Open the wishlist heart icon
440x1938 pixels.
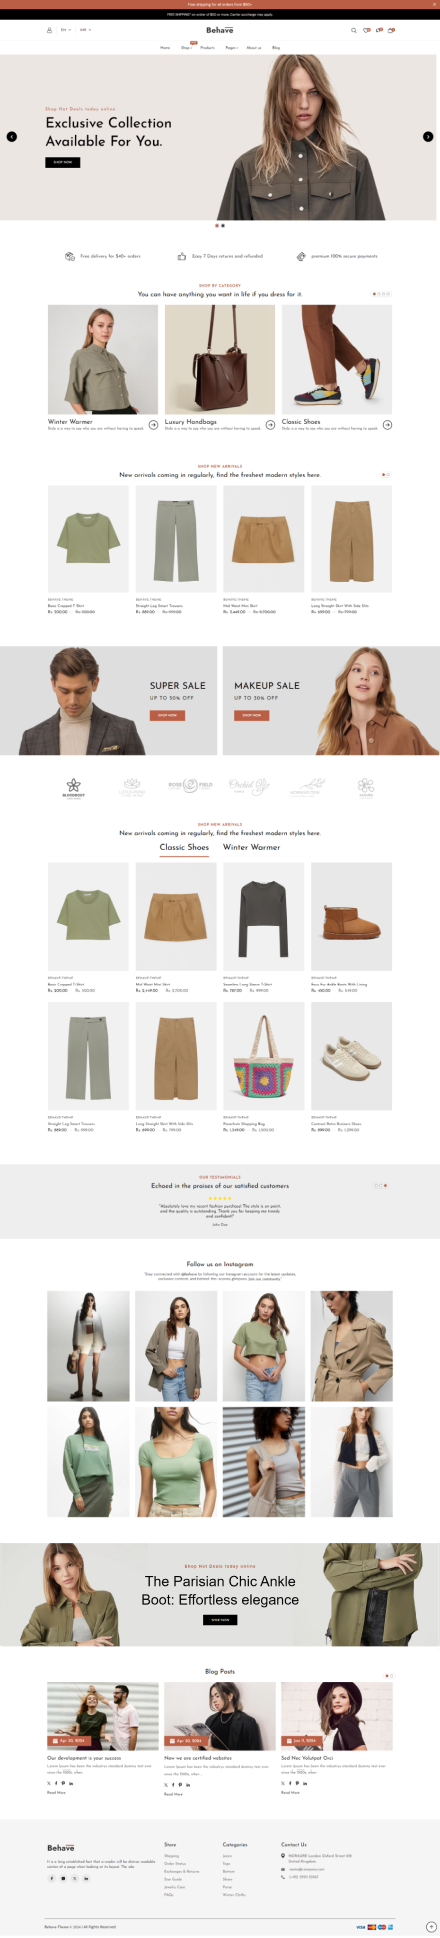(x=366, y=30)
